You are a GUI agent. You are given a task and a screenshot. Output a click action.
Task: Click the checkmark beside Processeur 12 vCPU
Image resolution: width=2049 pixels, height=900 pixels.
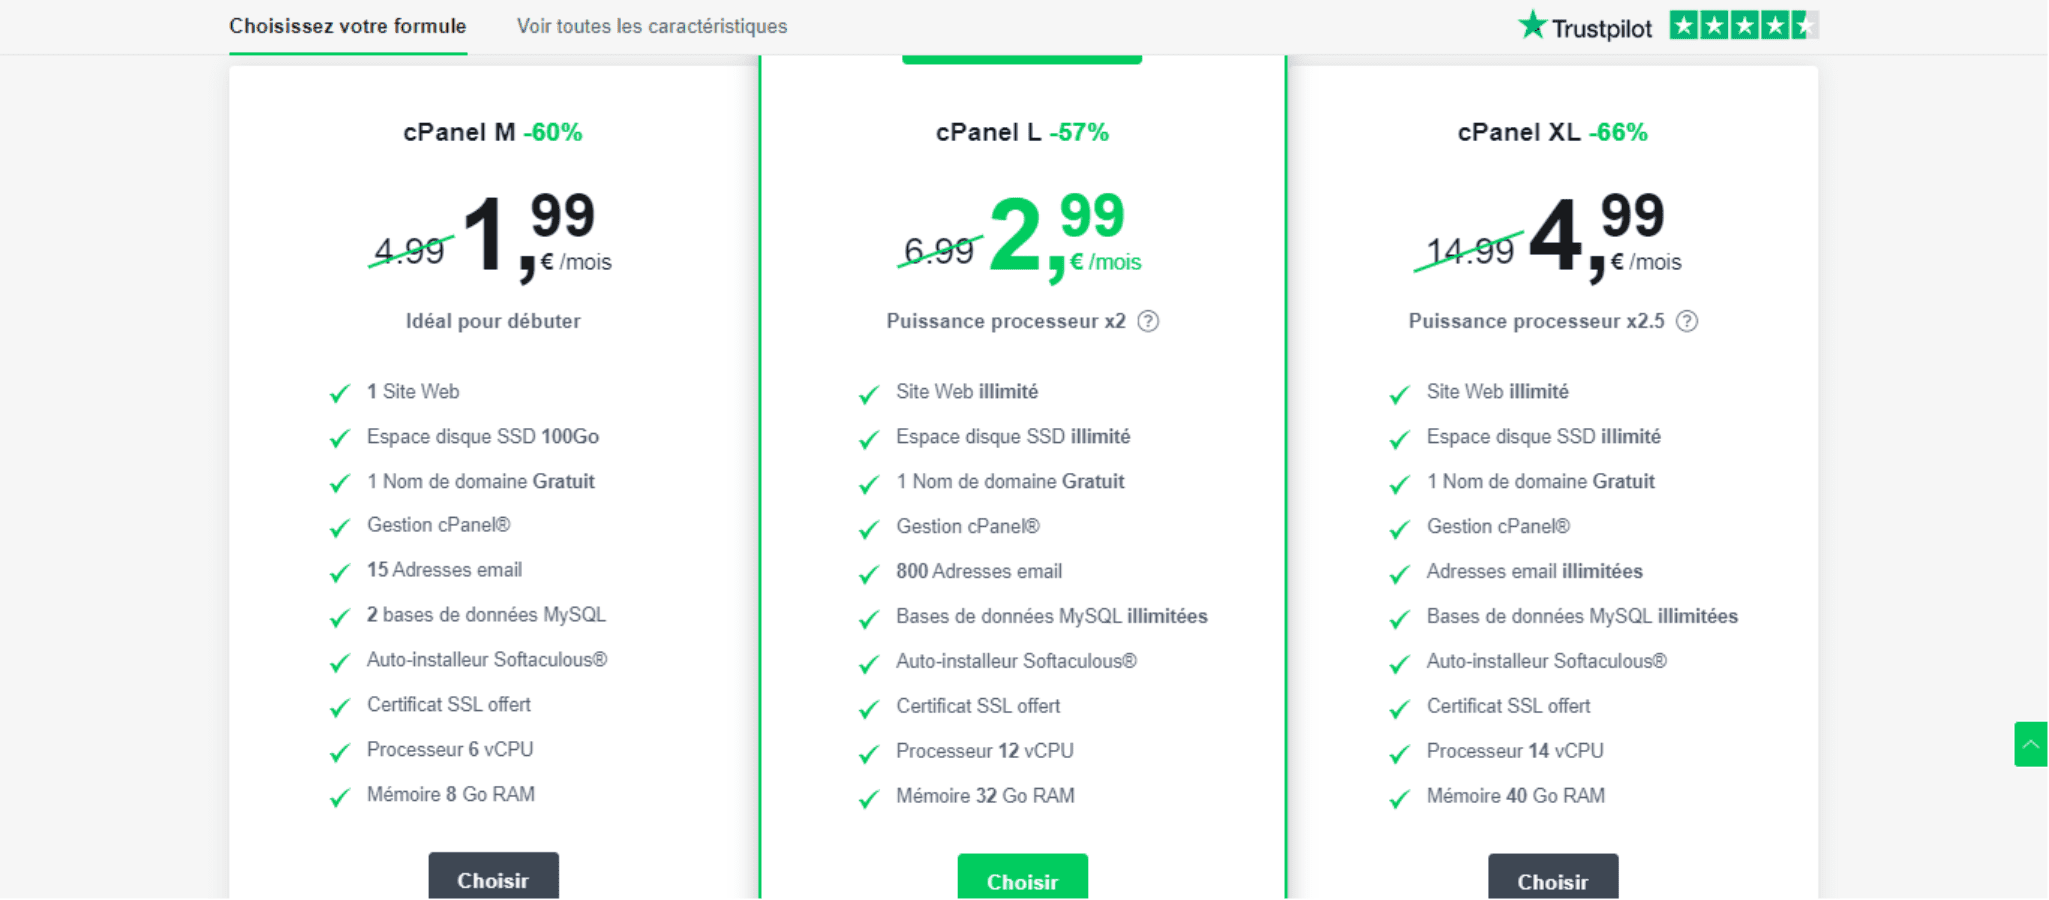(869, 753)
